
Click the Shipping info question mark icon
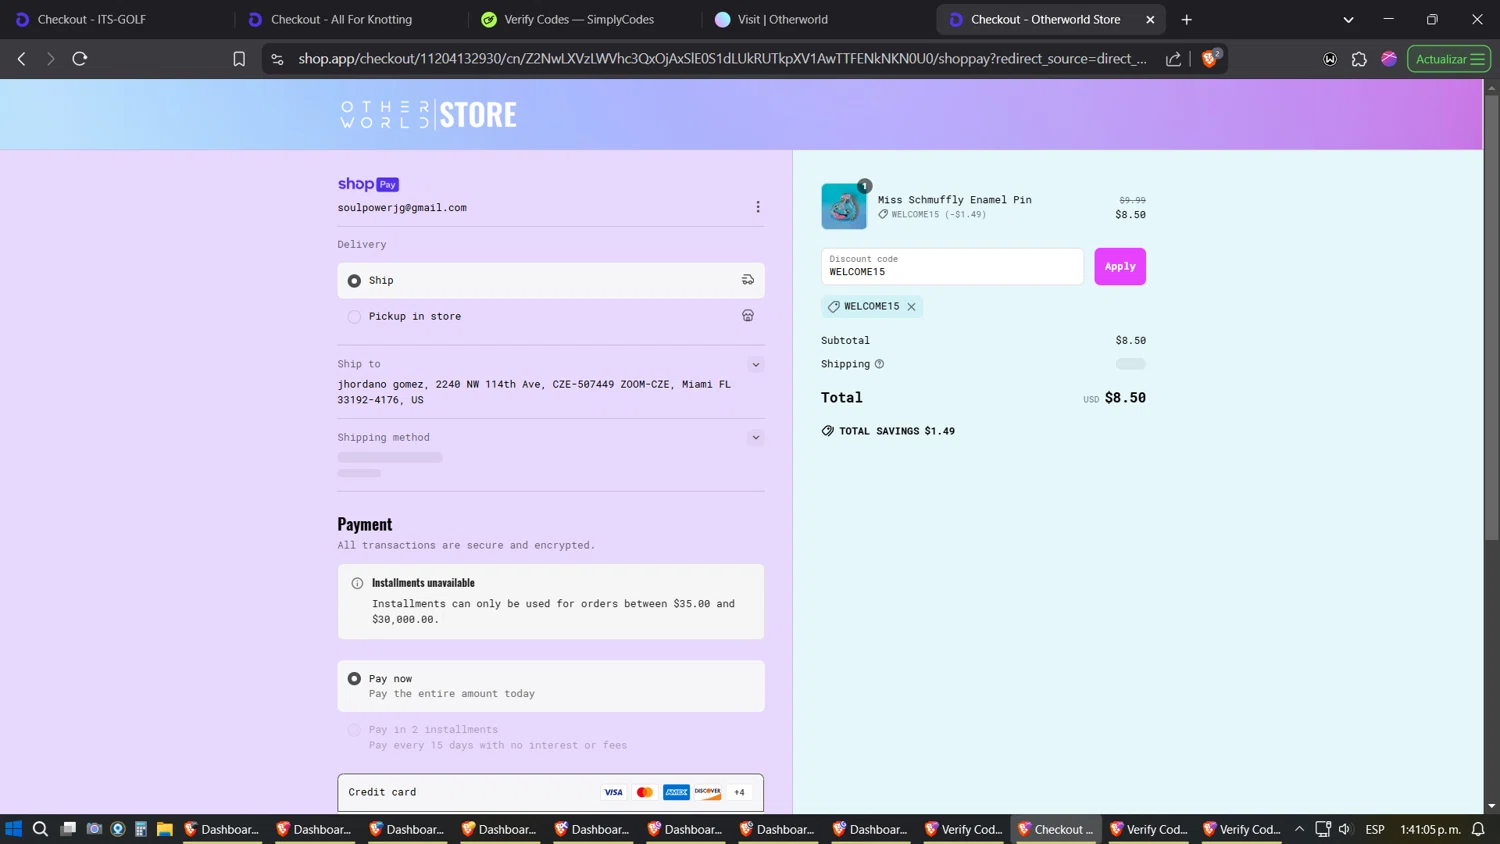click(x=879, y=364)
